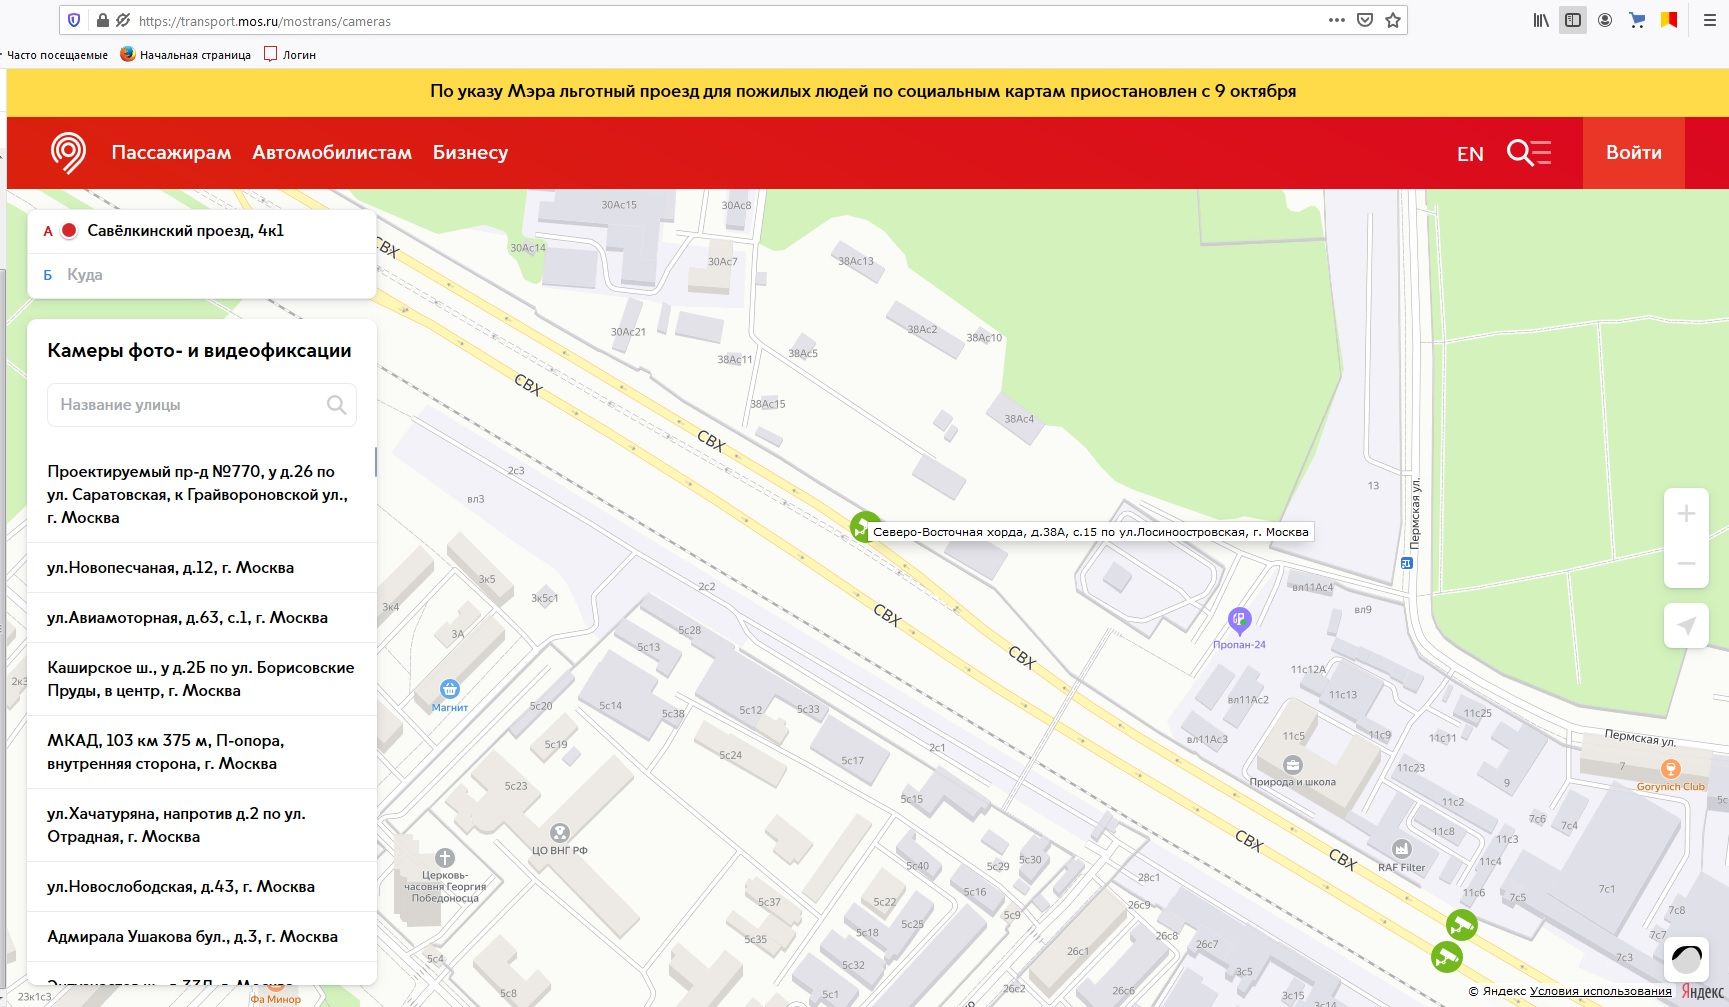Zoom in the map with plus button
1729x1007 pixels.
click(1686, 514)
